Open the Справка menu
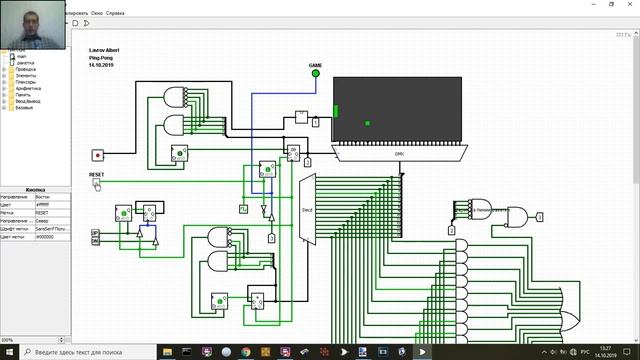640x360 pixels. tap(115, 13)
